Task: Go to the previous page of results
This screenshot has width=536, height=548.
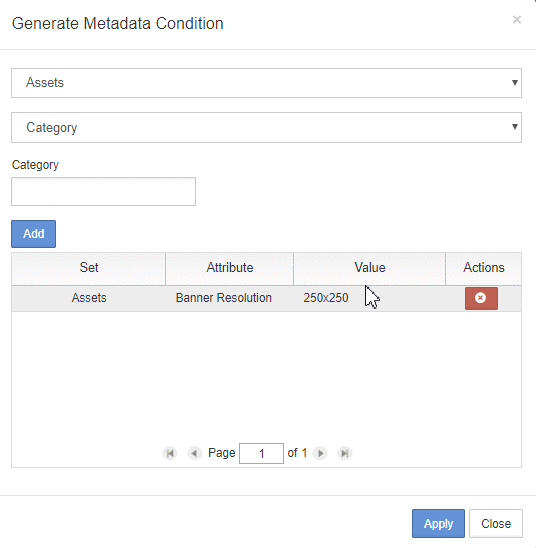Action: [195, 453]
